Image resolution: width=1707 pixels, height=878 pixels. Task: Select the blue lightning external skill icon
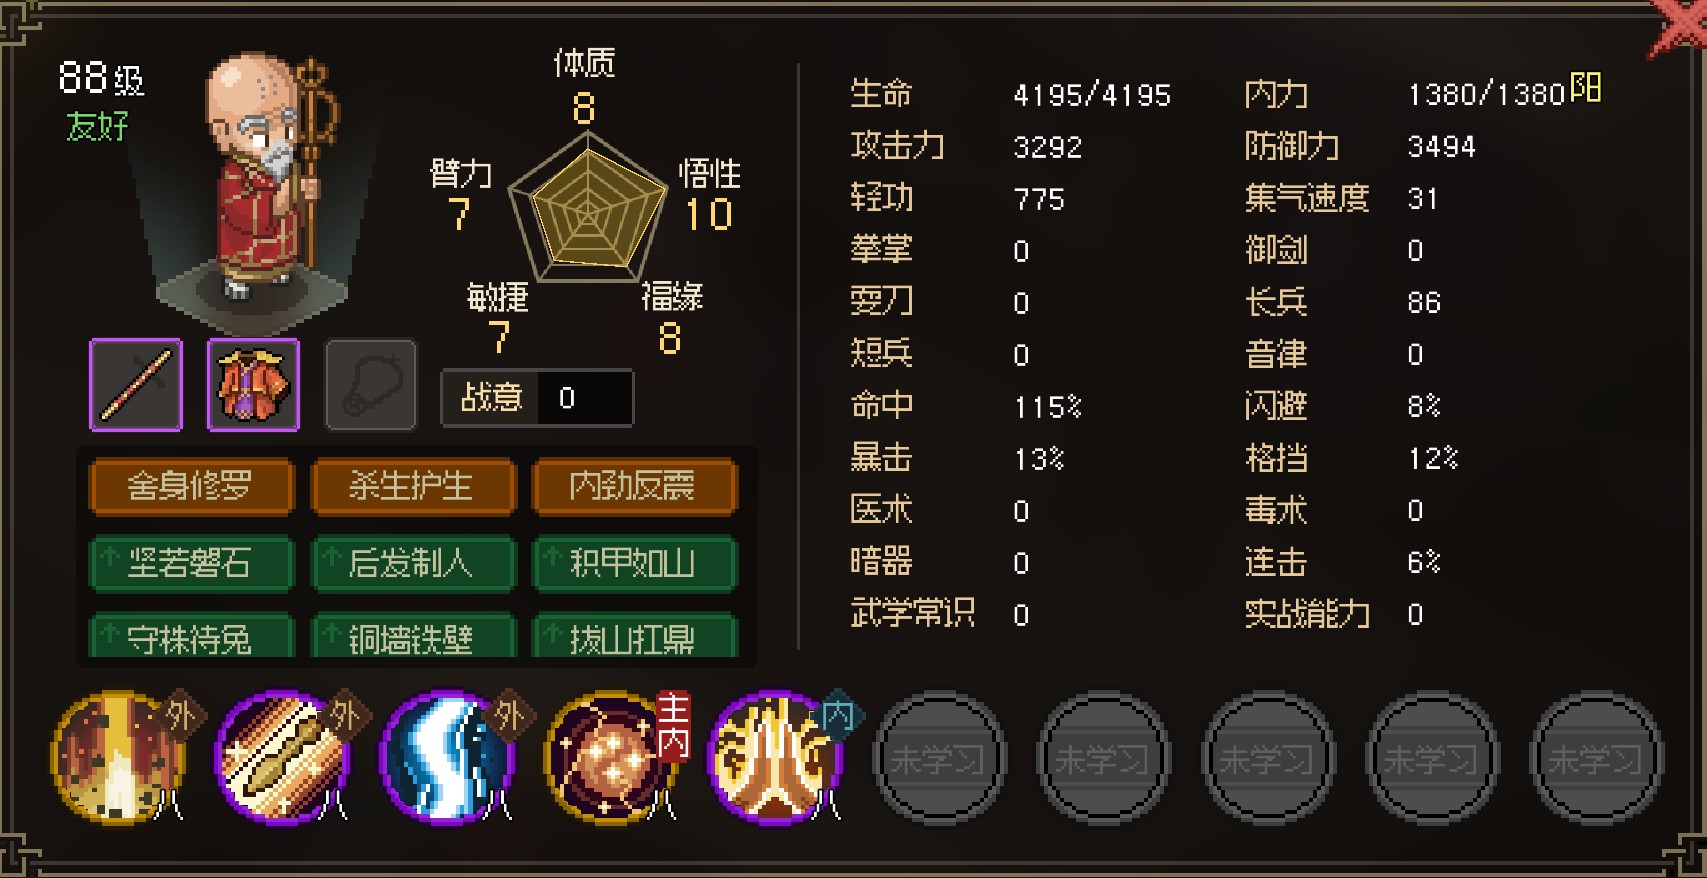[448, 757]
